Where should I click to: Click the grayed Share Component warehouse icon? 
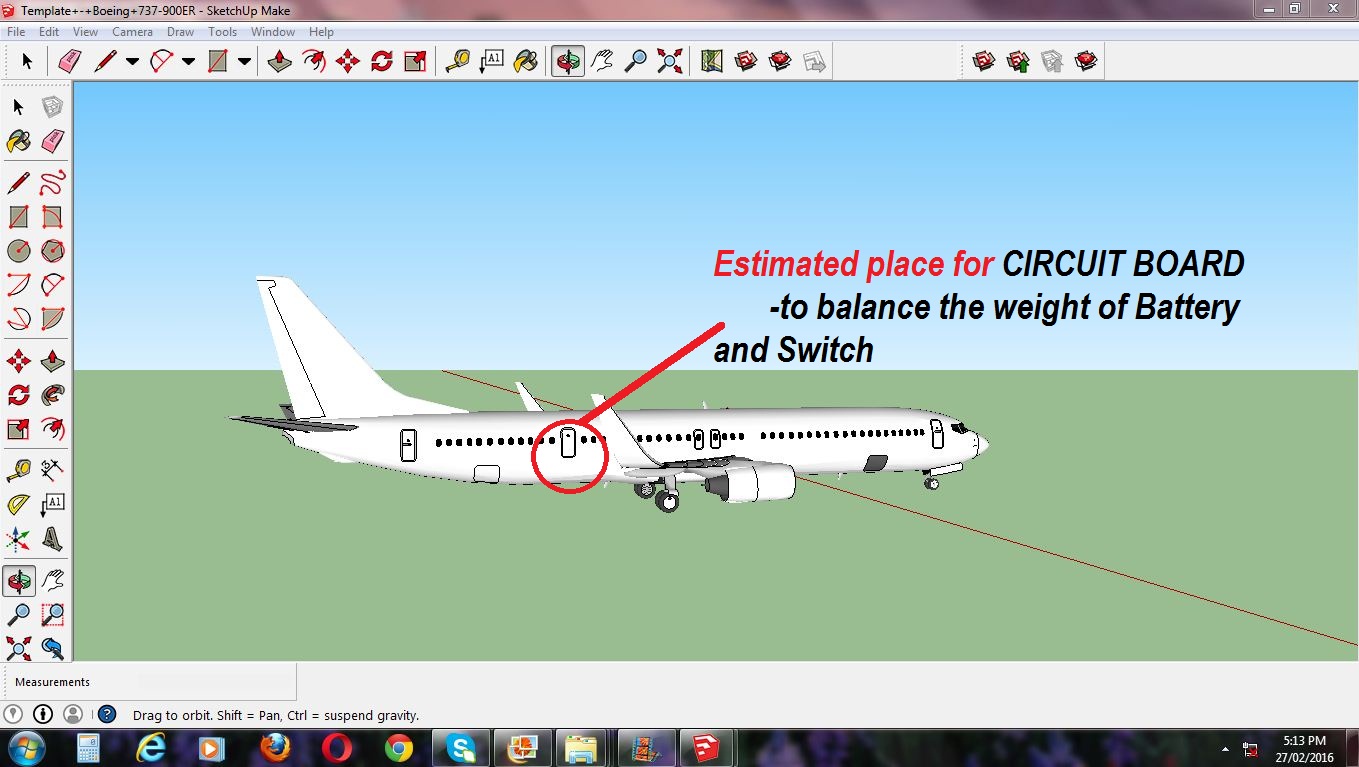tap(1052, 62)
